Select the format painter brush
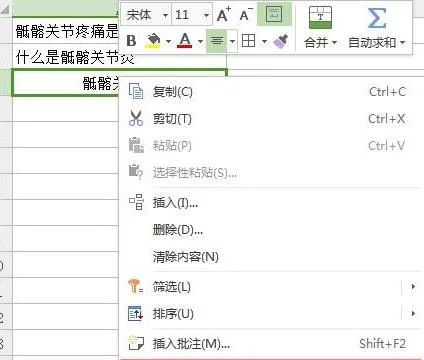The height and width of the screenshot is (360, 424). [x=280, y=41]
